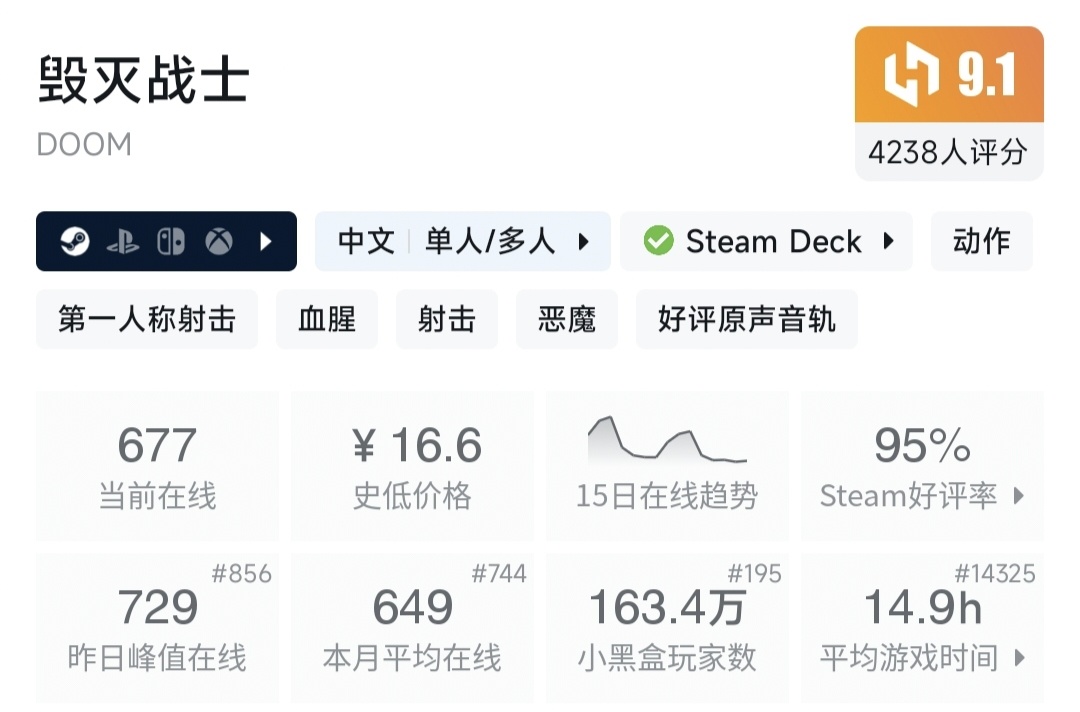Click the Nintendo Switch platform icon
The width and height of the screenshot is (1080, 712).
[x=171, y=242]
